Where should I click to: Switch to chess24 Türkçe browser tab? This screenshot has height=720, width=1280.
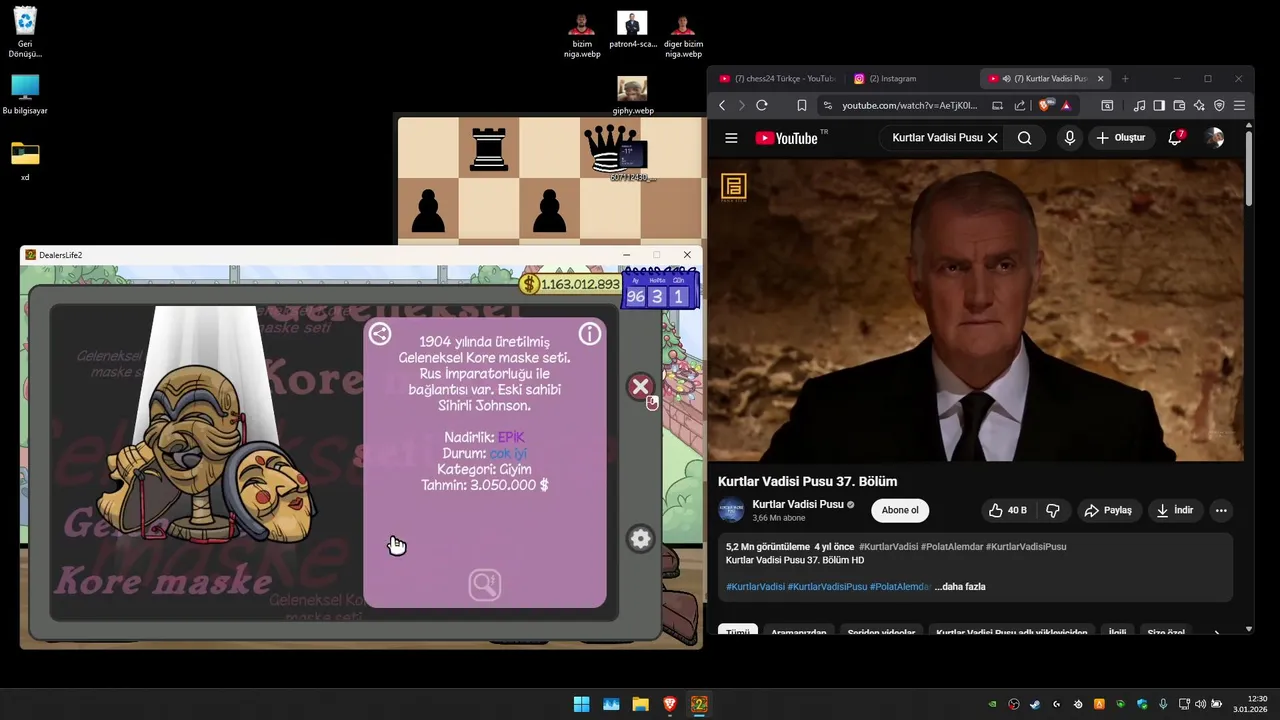point(777,78)
